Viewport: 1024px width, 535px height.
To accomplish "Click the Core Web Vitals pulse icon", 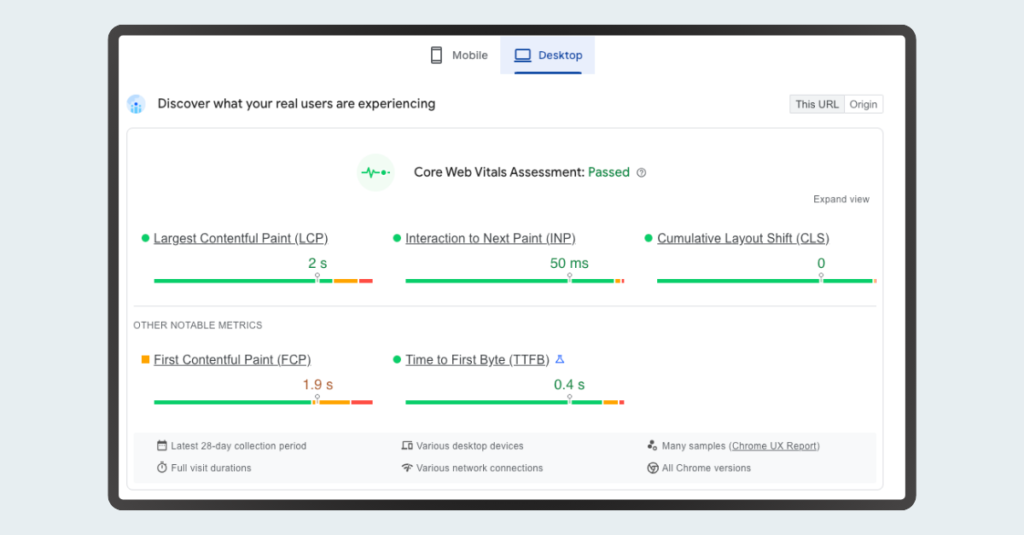I will click(x=376, y=173).
